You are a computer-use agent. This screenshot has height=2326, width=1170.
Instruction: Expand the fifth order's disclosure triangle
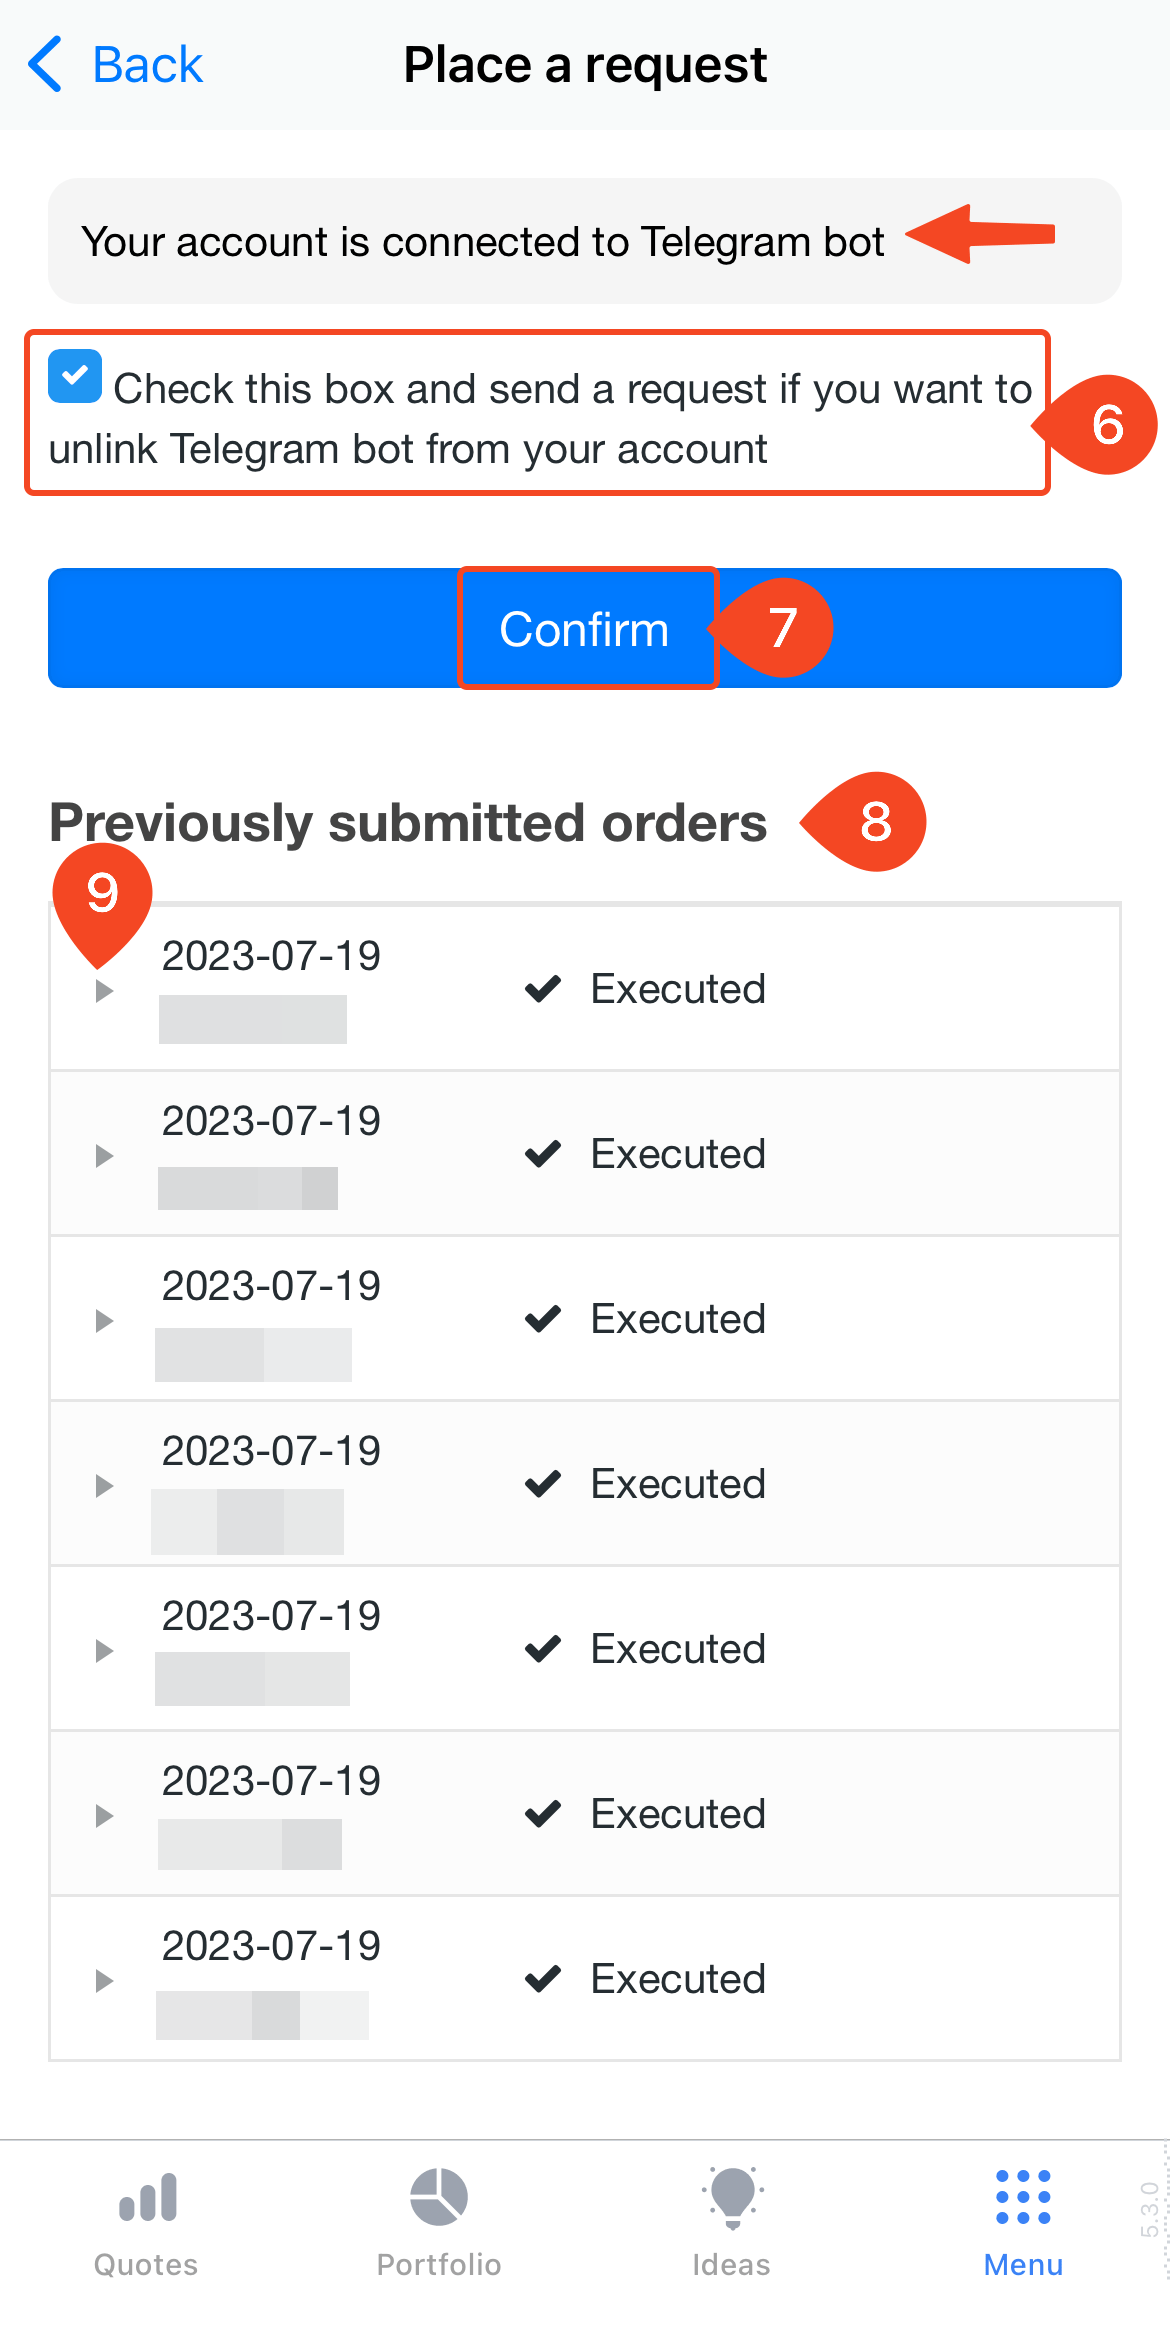(x=104, y=1651)
